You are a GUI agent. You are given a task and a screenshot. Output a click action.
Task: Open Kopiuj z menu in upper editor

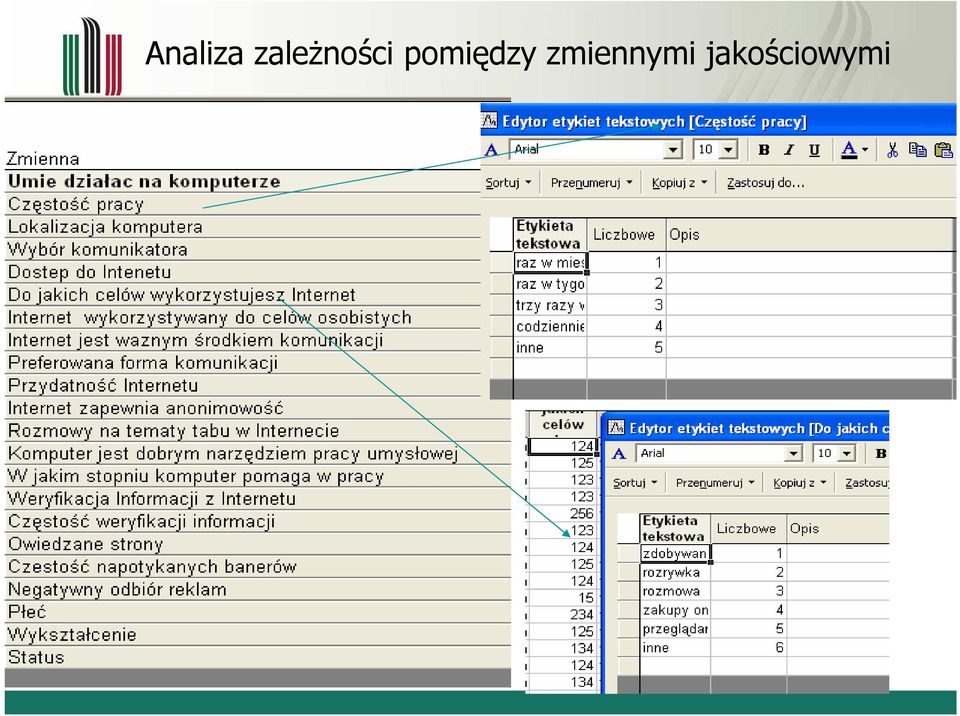click(679, 183)
